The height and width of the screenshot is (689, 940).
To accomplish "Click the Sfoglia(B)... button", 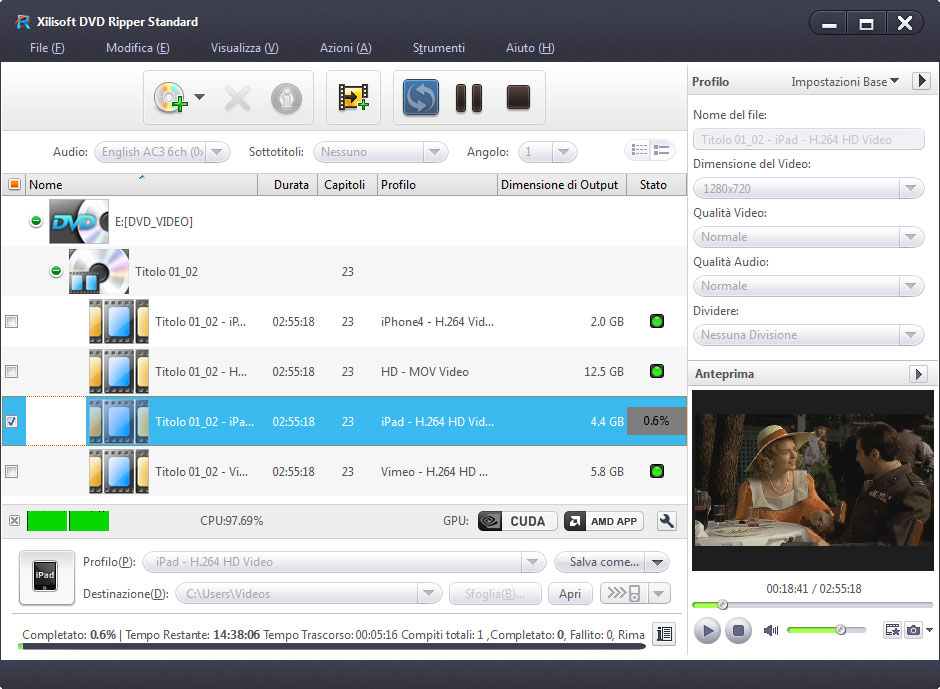I will [x=495, y=594].
